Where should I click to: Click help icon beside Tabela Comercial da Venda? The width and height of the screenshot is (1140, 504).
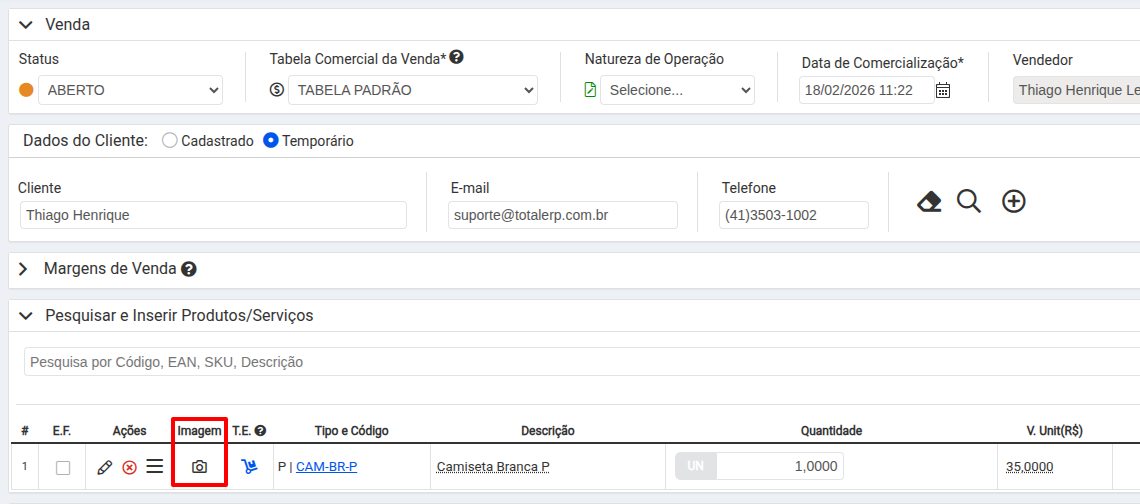[x=456, y=58]
